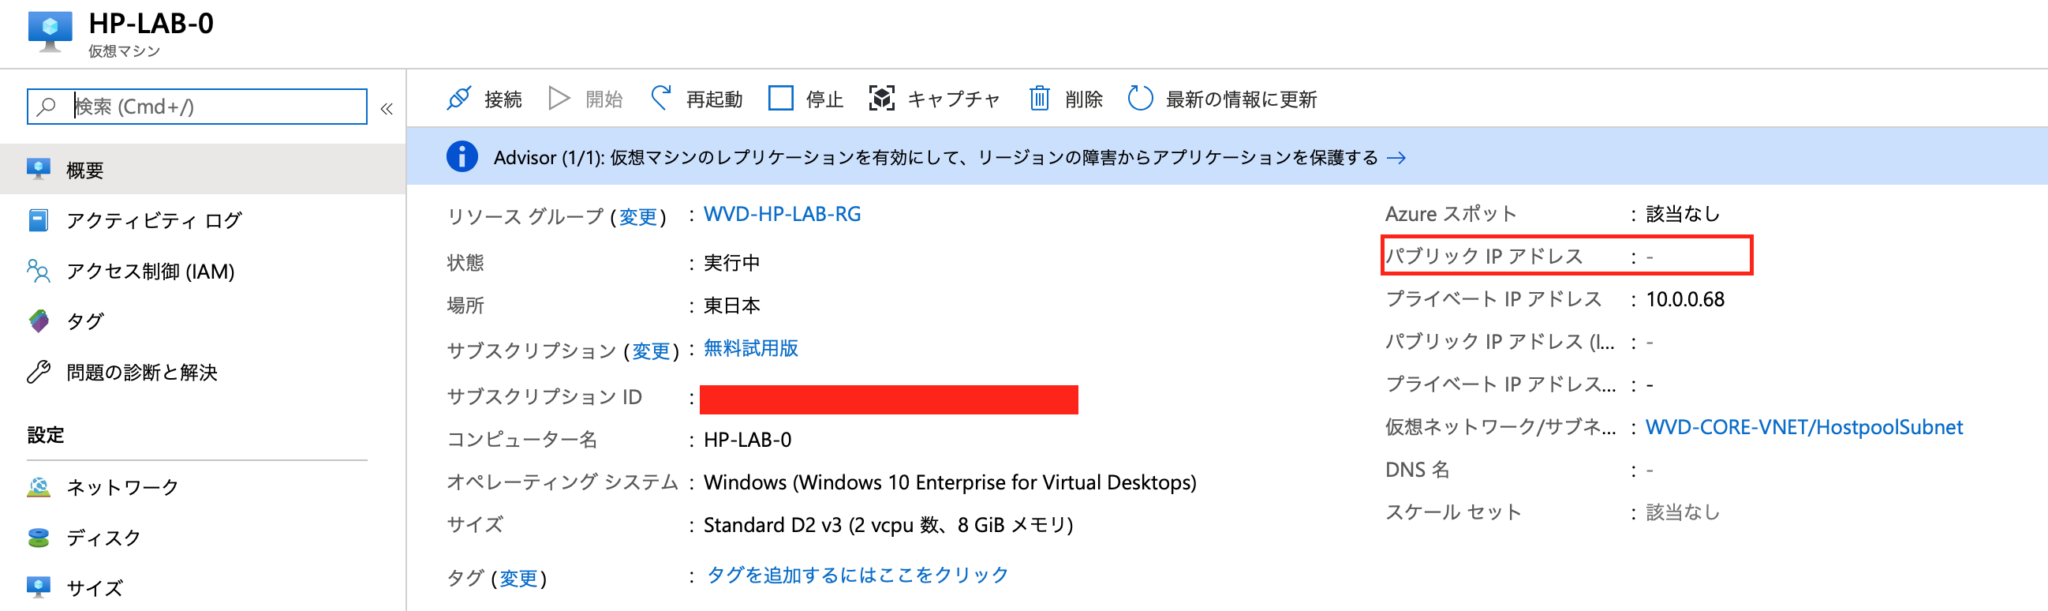The image size is (2048, 611).
Task: Select アクセス制御 (IAM) menu item
Action: 150,271
